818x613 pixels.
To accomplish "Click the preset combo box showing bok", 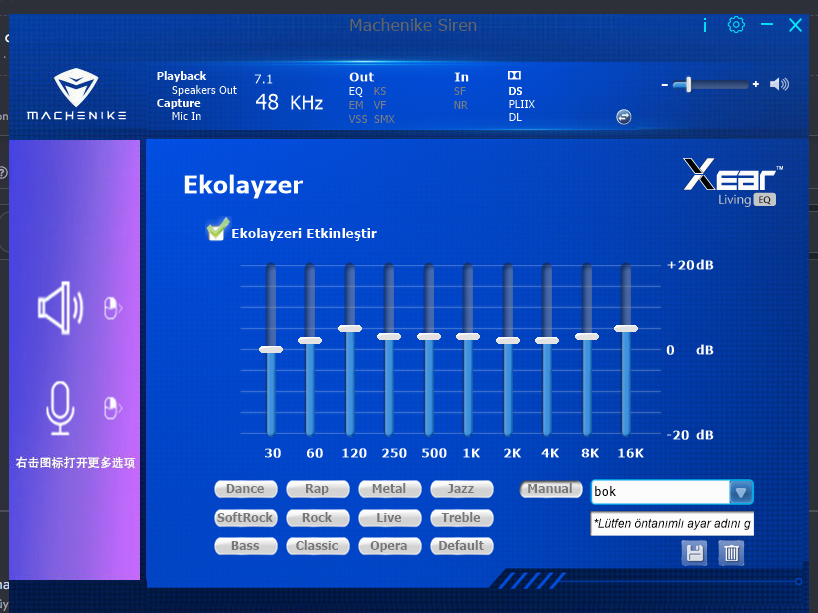I will [672, 492].
